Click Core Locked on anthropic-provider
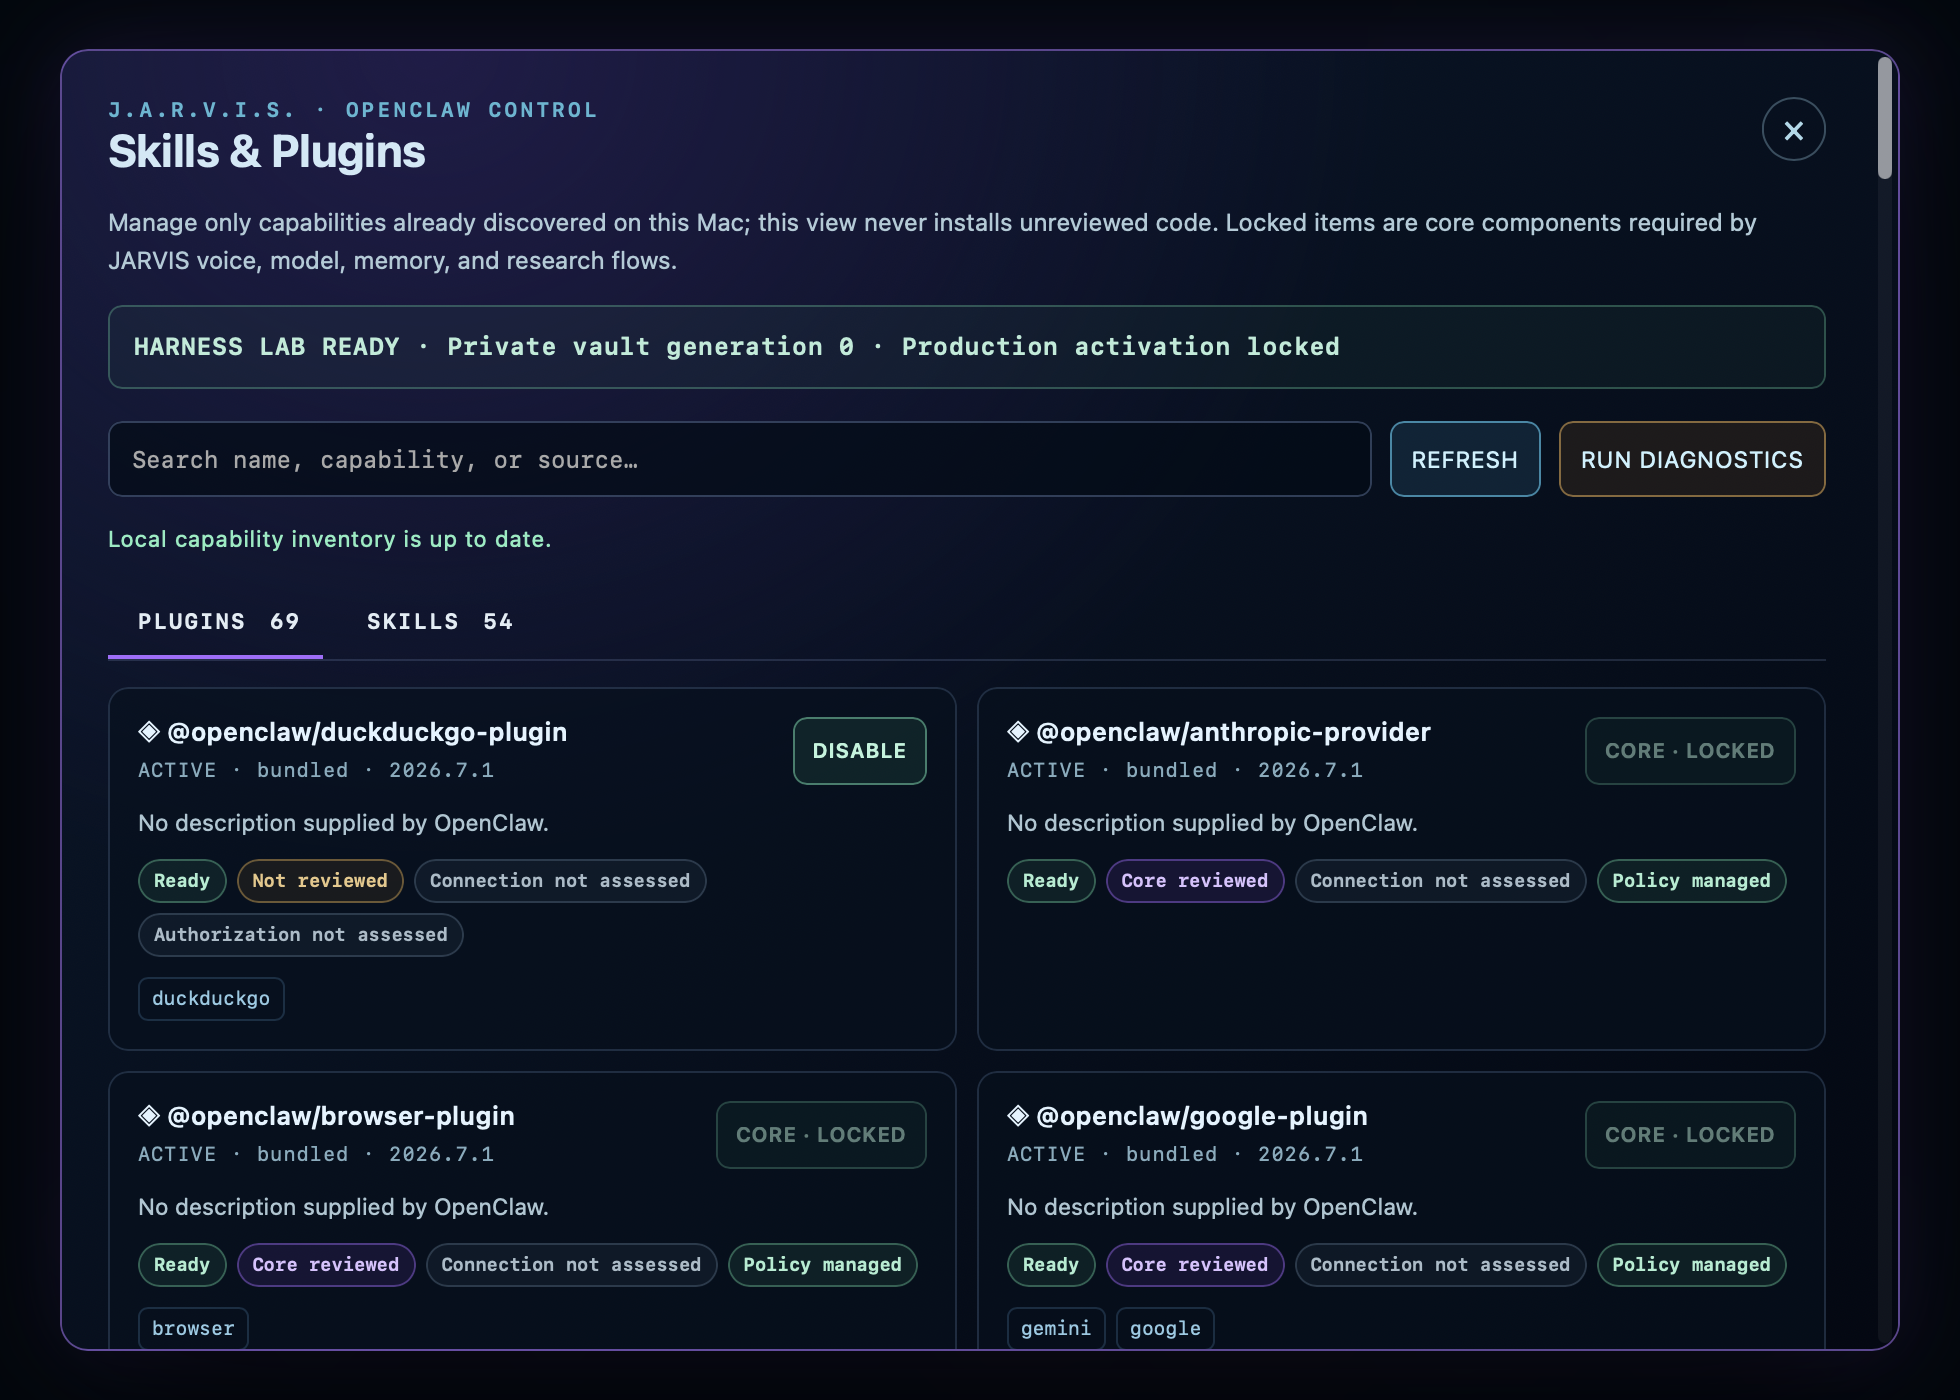The height and width of the screenshot is (1400, 1960). (x=1690, y=751)
